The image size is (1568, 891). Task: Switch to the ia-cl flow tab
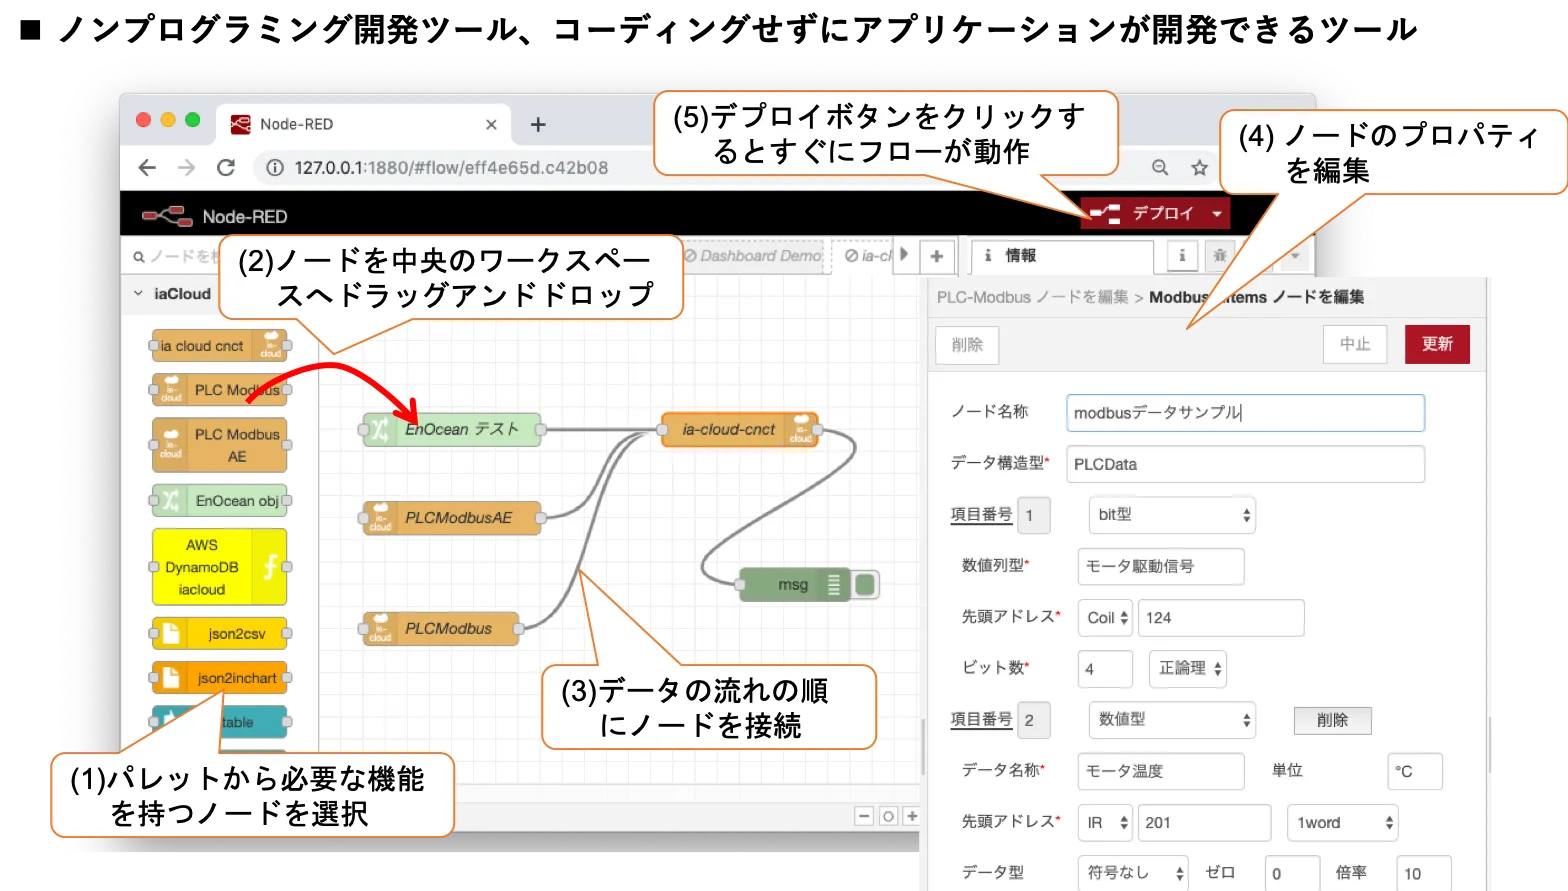[866, 256]
